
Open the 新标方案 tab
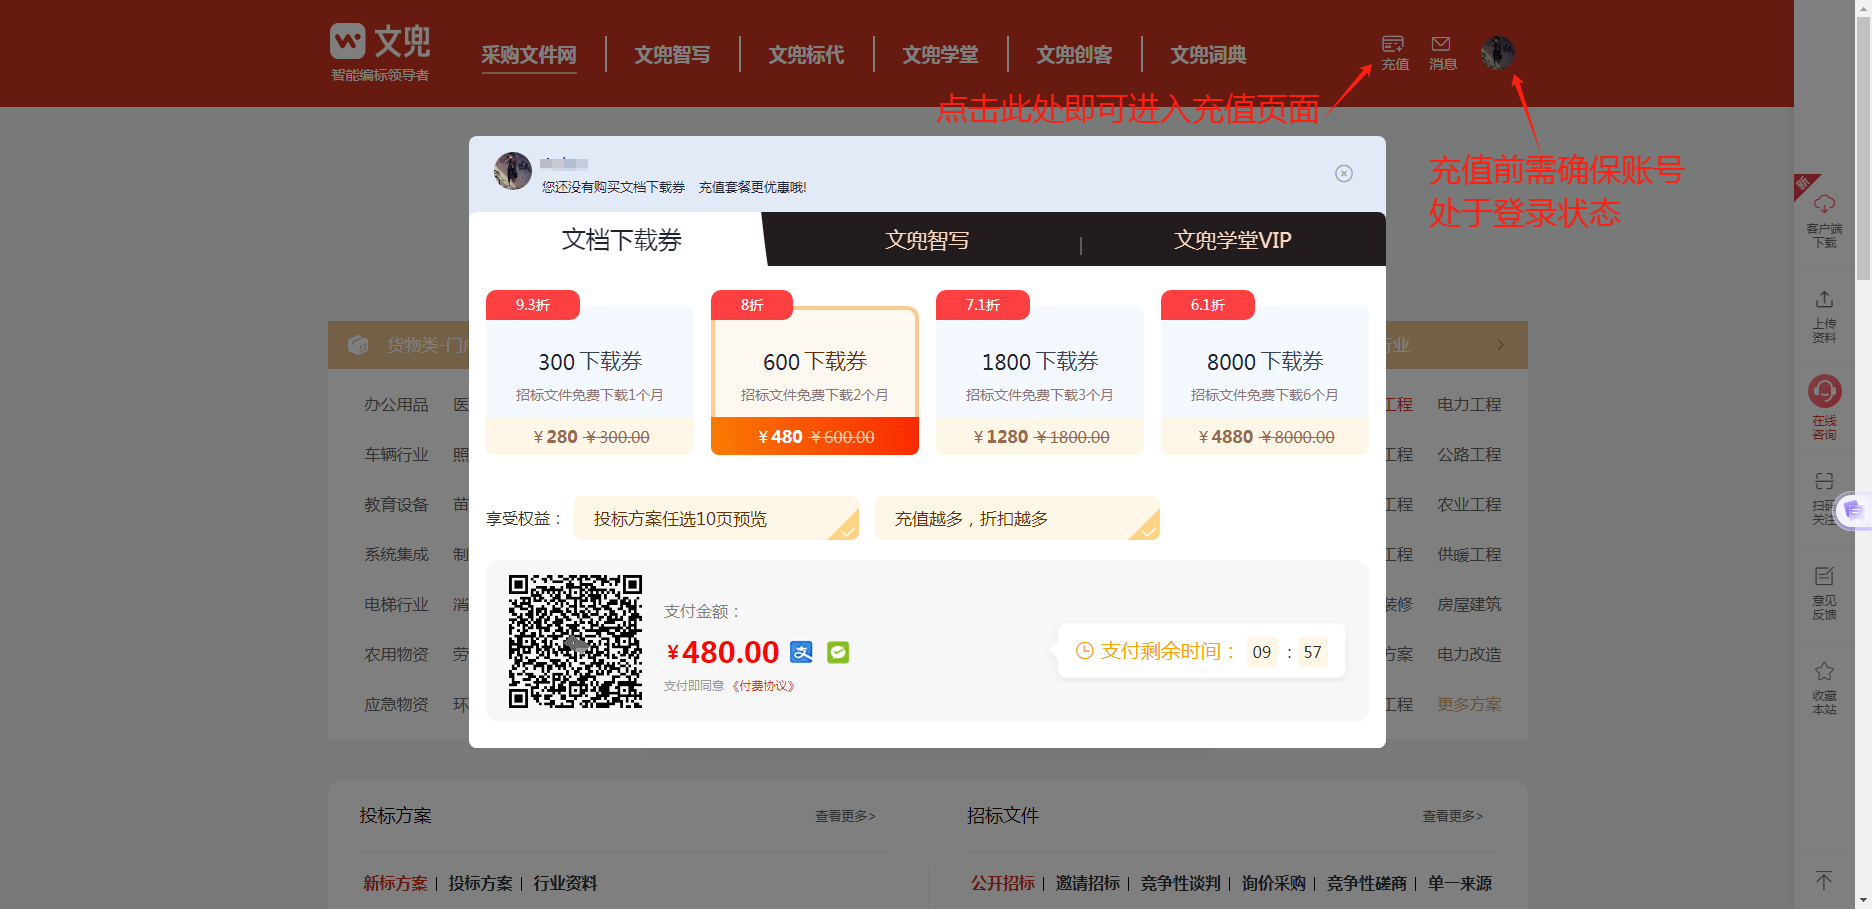395,883
